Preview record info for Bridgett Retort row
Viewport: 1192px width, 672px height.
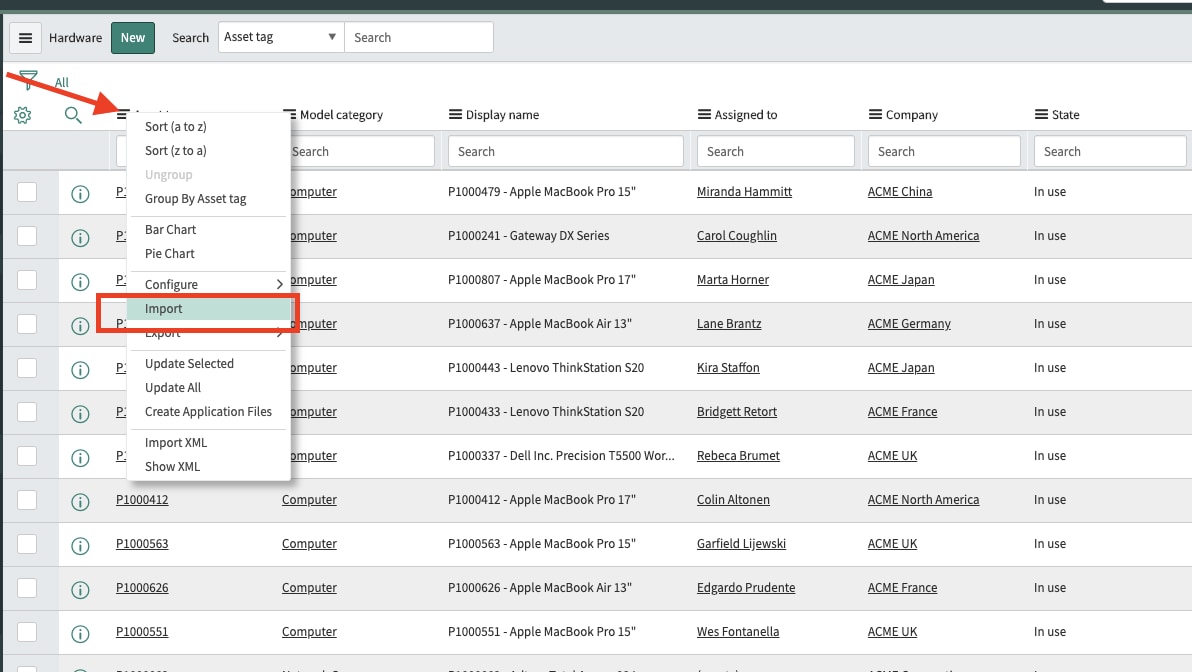(80, 414)
